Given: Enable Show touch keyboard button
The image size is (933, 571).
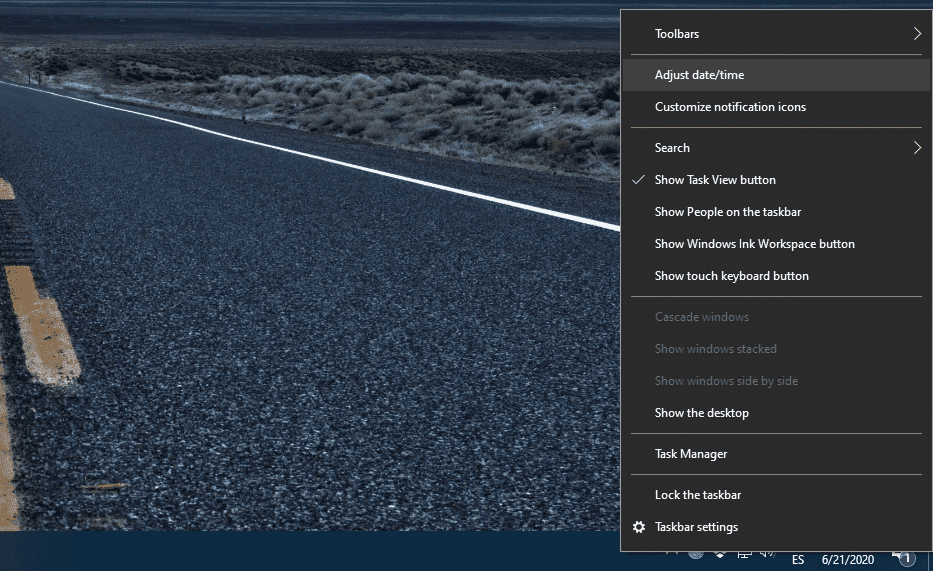Looking at the screenshot, I should point(731,276).
